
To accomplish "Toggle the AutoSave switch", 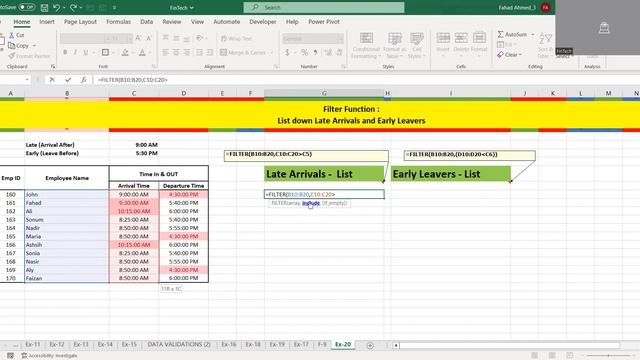I will pos(27,7).
